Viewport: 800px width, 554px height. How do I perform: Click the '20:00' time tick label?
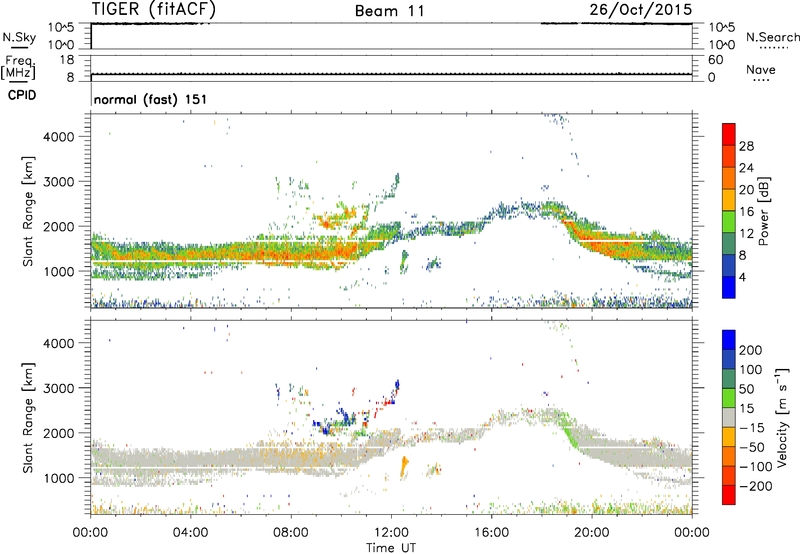click(592, 533)
